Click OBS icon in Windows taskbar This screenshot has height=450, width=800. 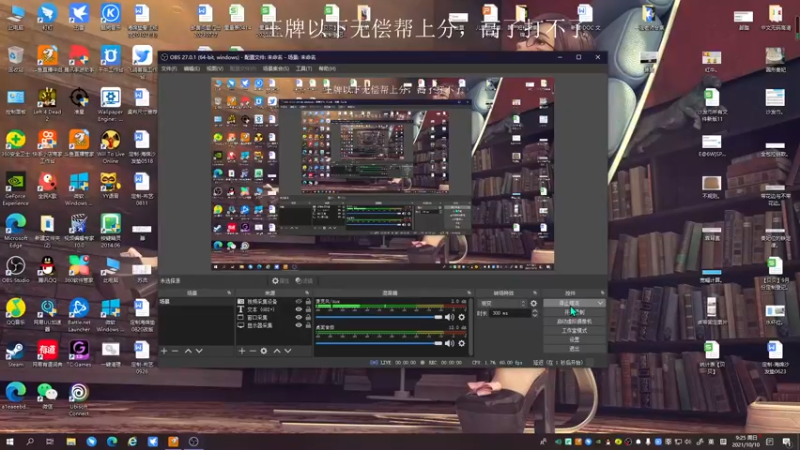(193, 441)
